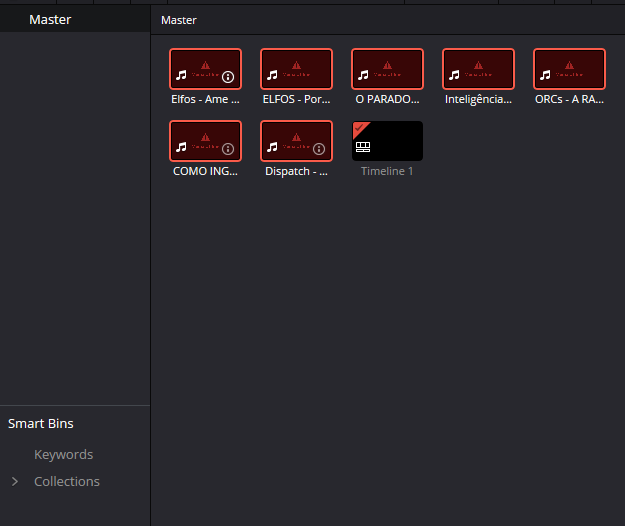This screenshot has height=526, width=625.
Task: Click music note icon on O PARADO clip
Action: pyautogui.click(x=363, y=75)
